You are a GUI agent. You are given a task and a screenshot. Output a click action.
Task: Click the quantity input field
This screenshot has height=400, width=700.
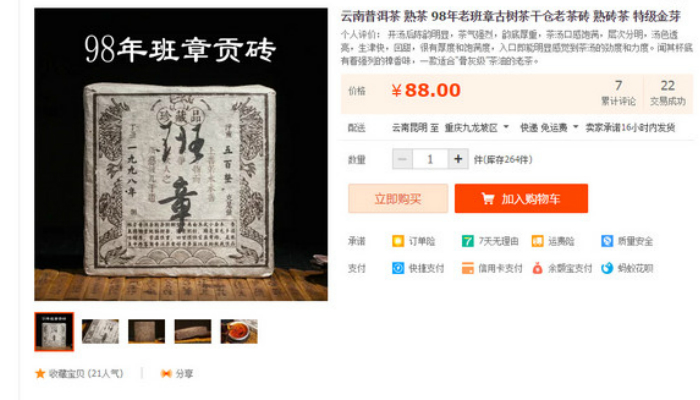click(430, 159)
